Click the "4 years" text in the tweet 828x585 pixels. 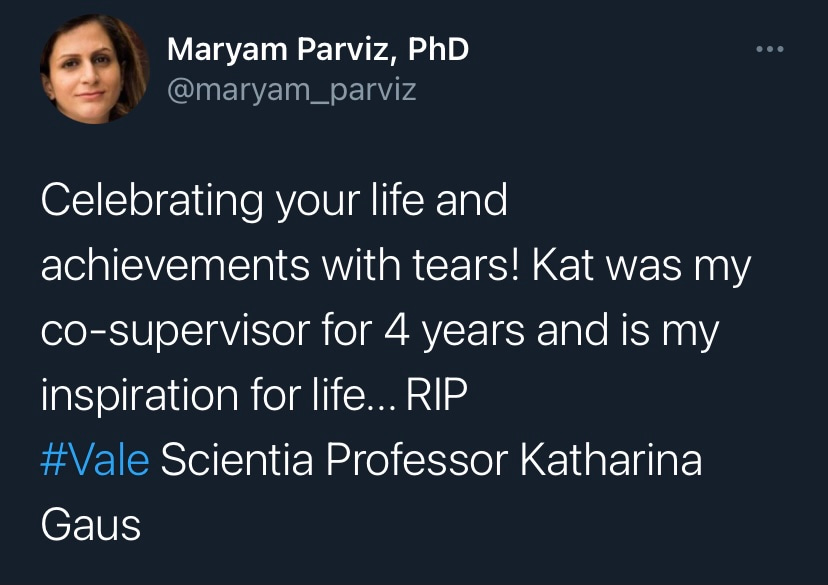tap(463, 334)
